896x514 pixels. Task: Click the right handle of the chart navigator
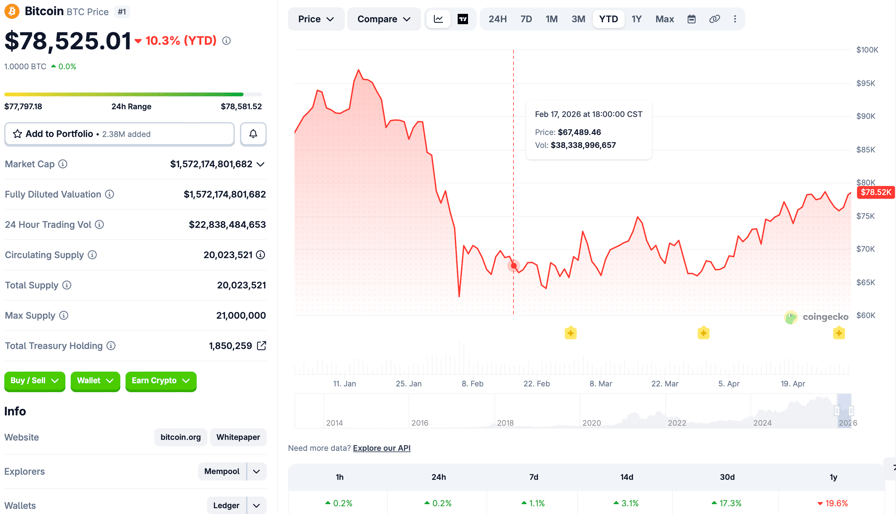pos(851,411)
